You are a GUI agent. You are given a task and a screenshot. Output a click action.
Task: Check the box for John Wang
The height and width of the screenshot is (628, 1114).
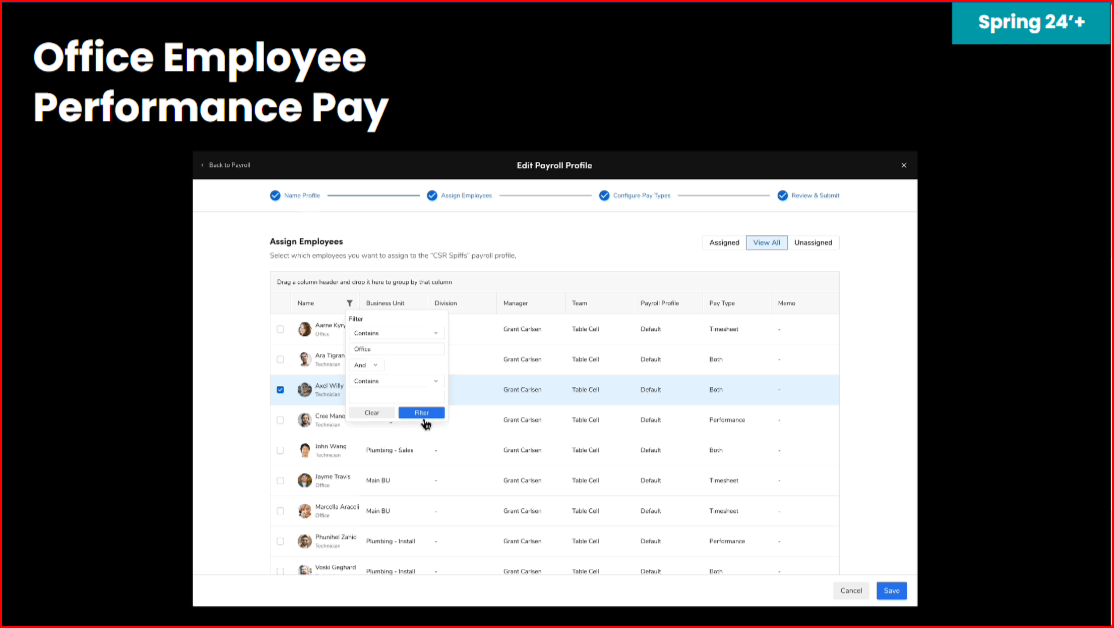pos(280,450)
